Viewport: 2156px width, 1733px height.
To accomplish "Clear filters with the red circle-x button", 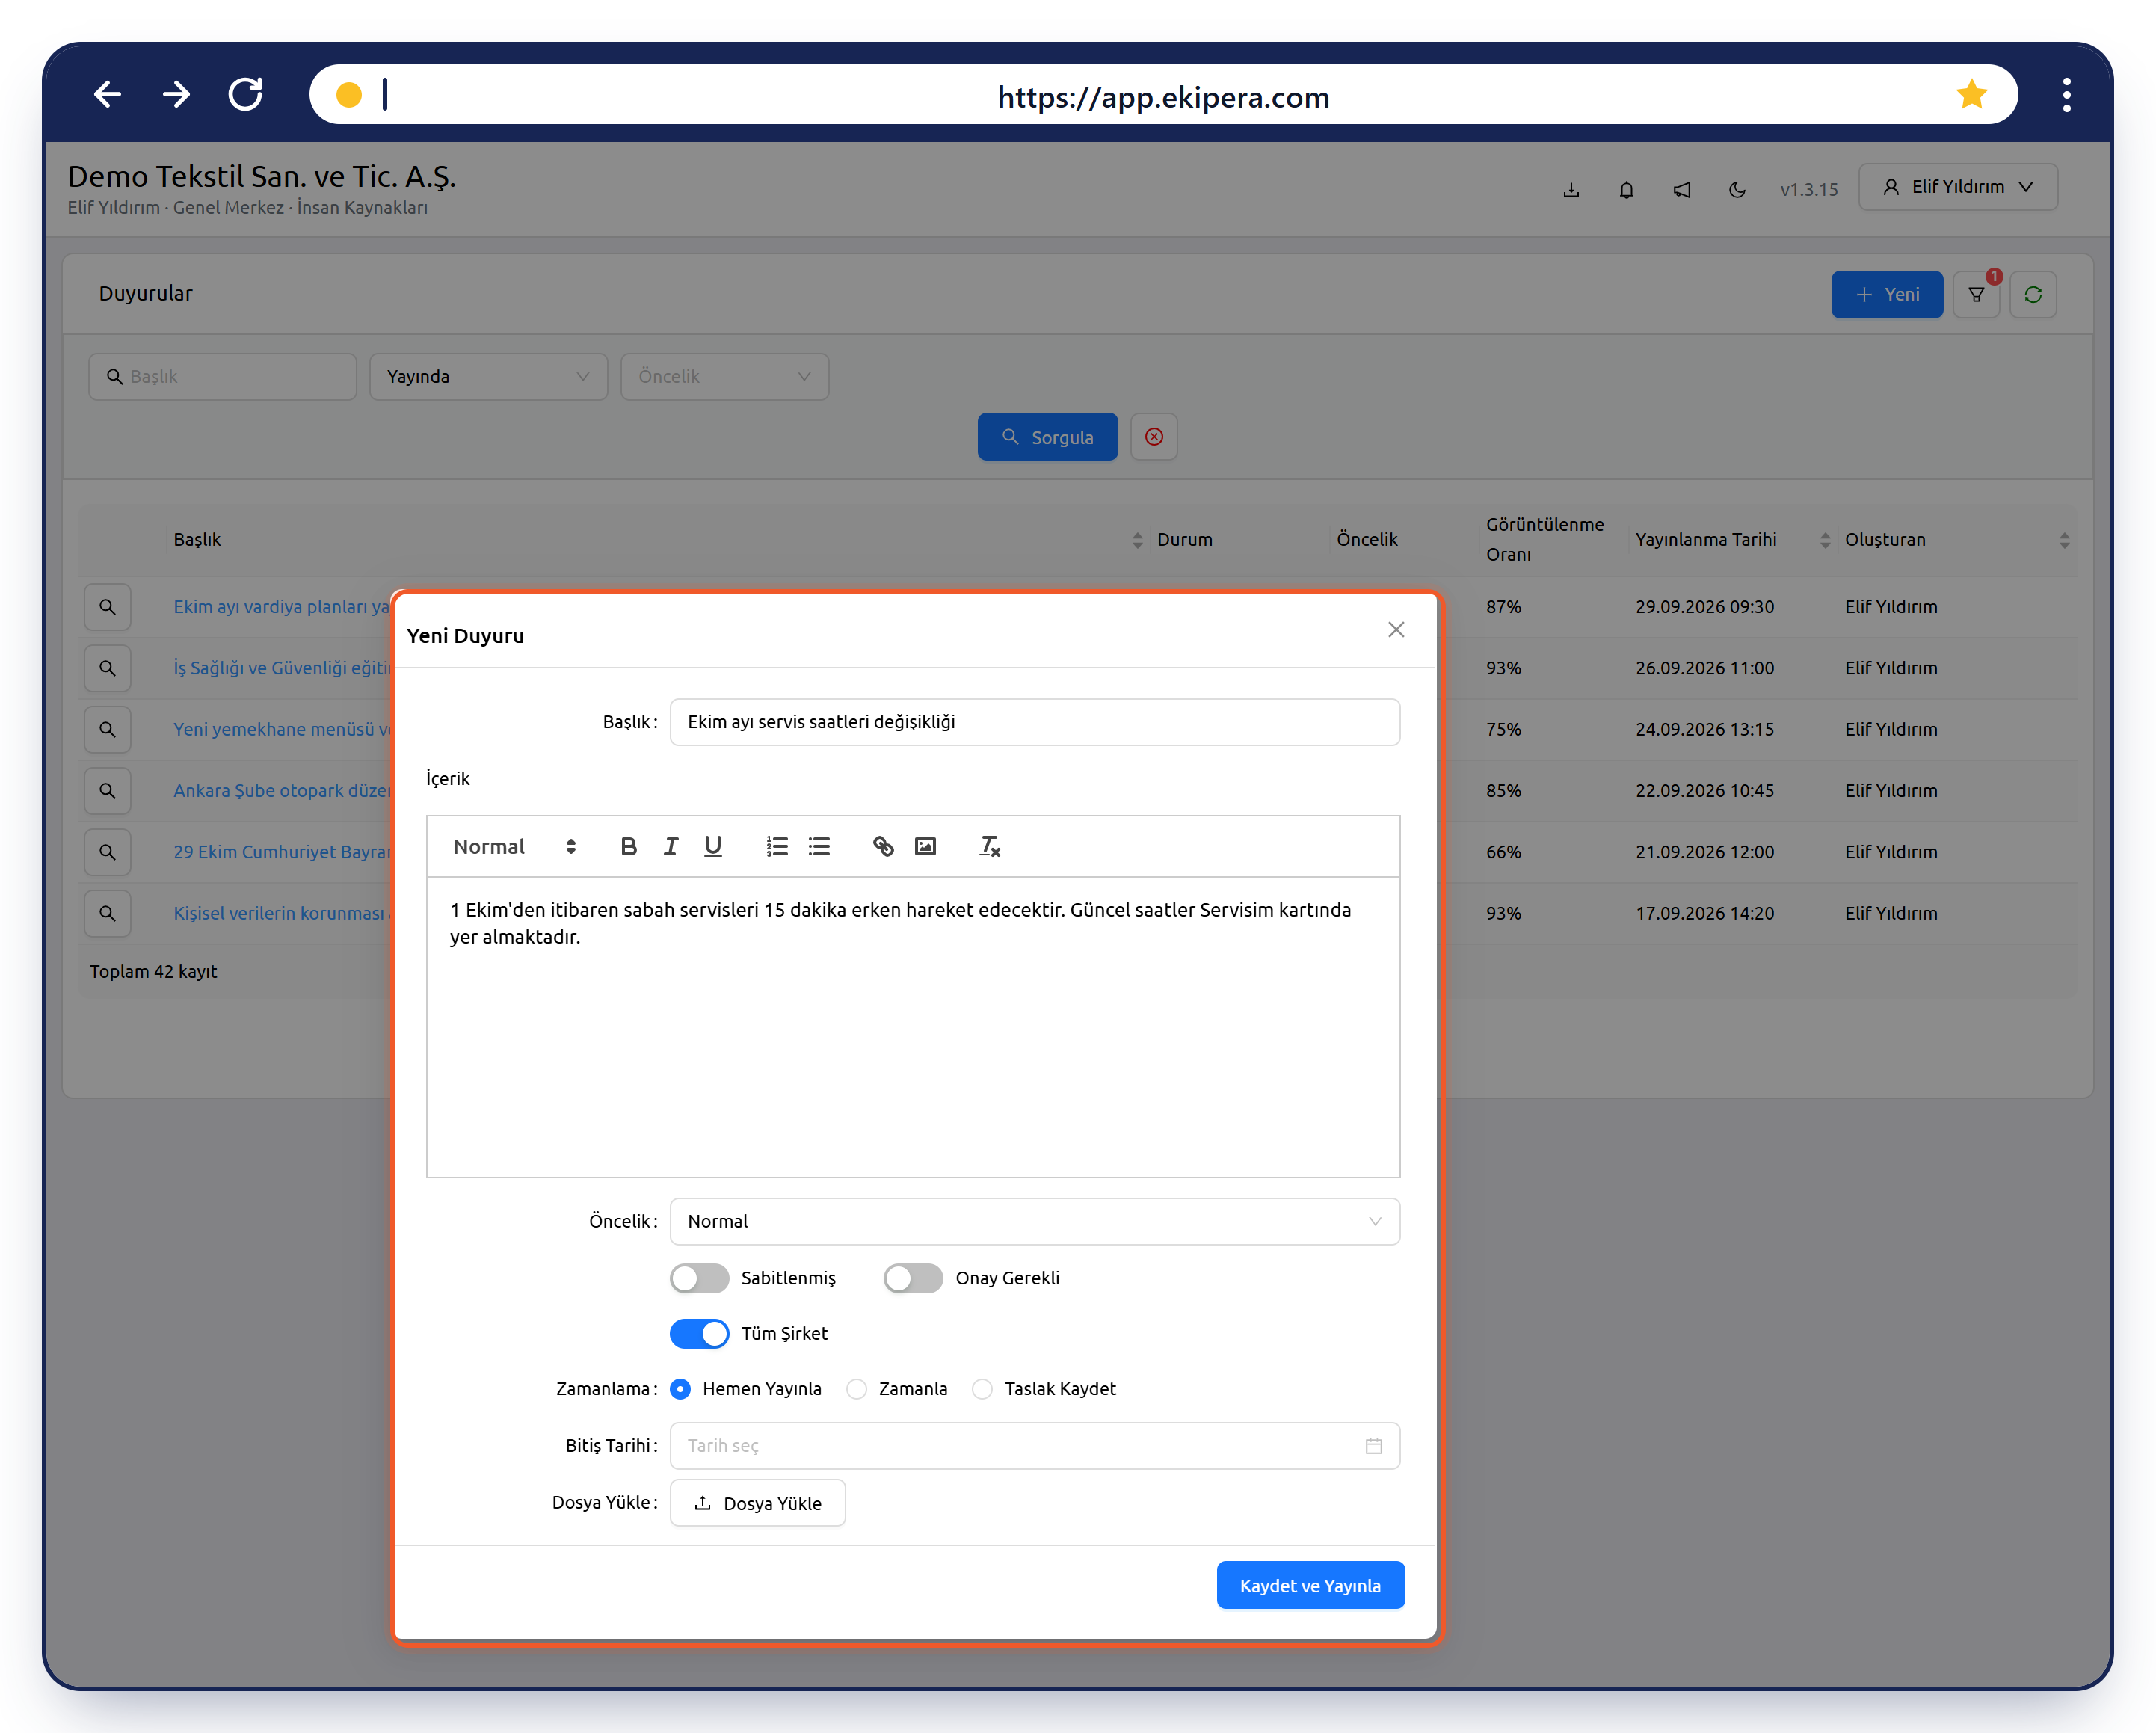I will (x=1154, y=437).
